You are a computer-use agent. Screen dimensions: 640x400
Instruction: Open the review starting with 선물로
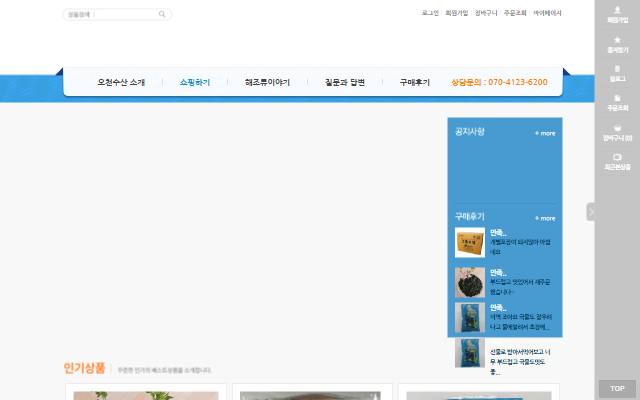click(520, 362)
